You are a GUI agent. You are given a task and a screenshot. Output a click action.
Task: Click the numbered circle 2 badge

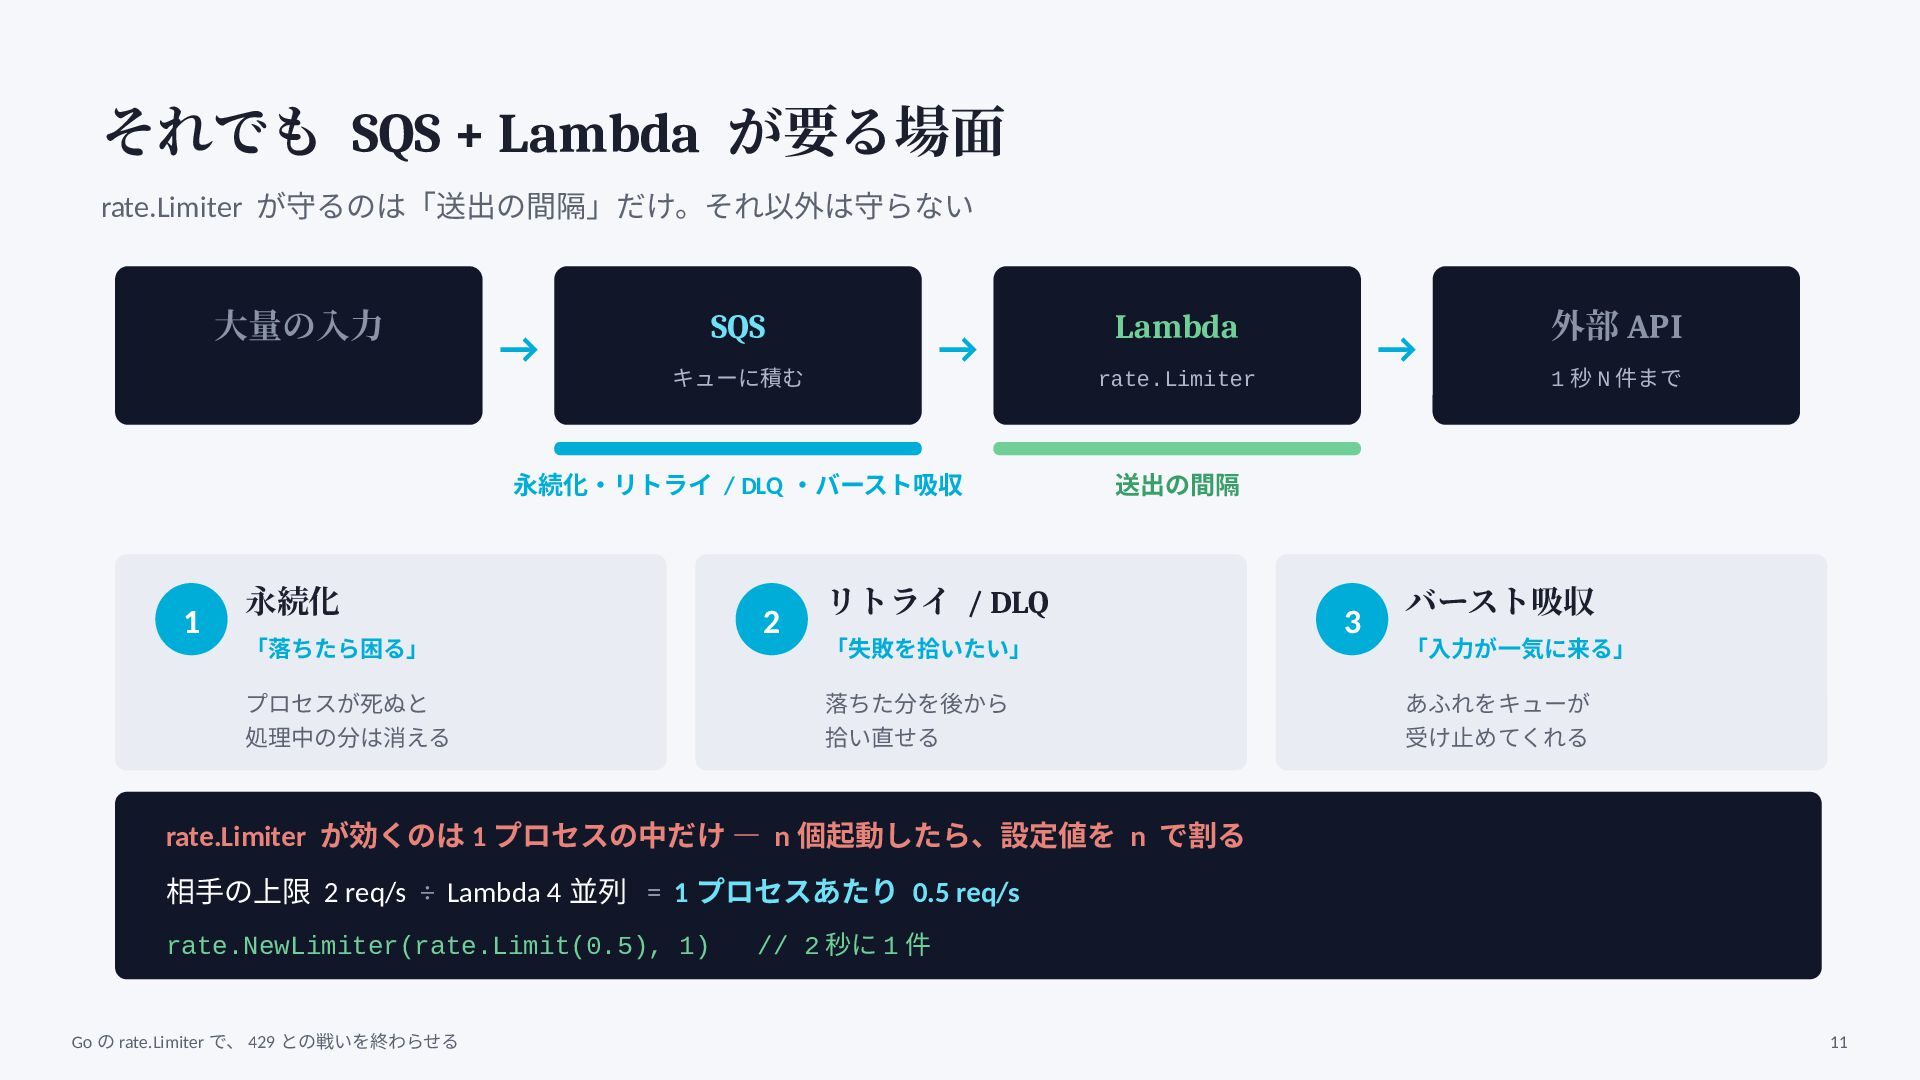pyautogui.click(x=771, y=620)
